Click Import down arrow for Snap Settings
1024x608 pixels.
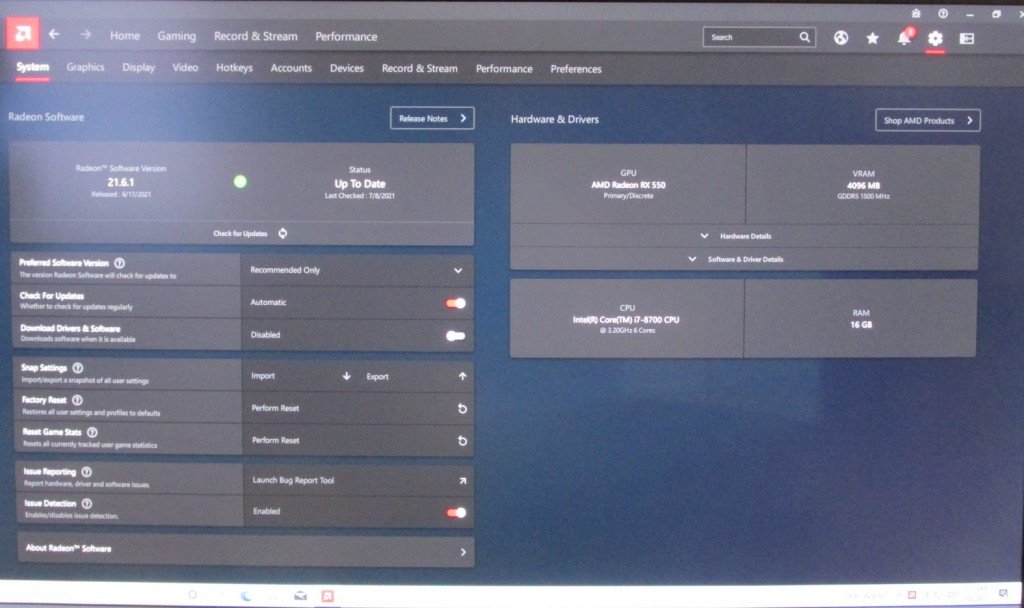click(347, 376)
